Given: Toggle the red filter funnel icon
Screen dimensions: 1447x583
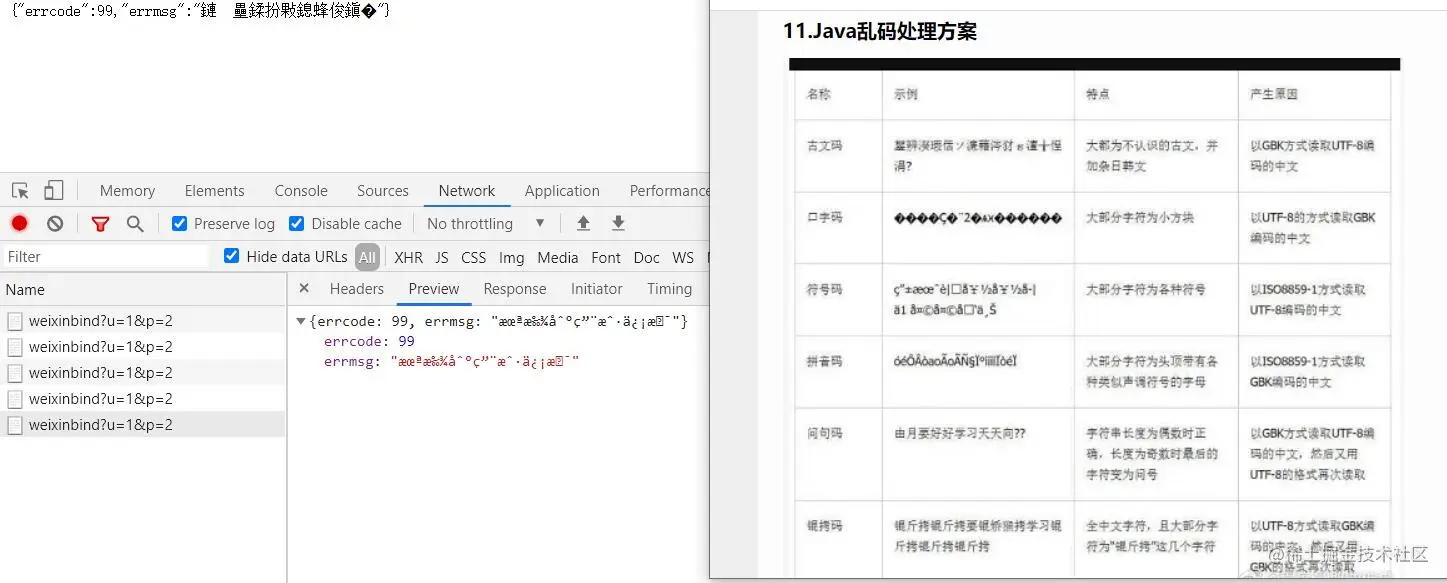Looking at the screenshot, I should (100, 223).
